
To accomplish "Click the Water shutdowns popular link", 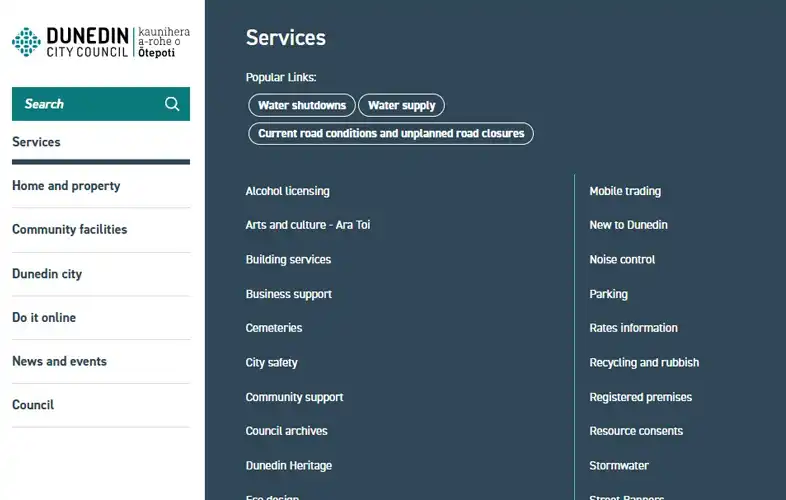I will [x=302, y=105].
